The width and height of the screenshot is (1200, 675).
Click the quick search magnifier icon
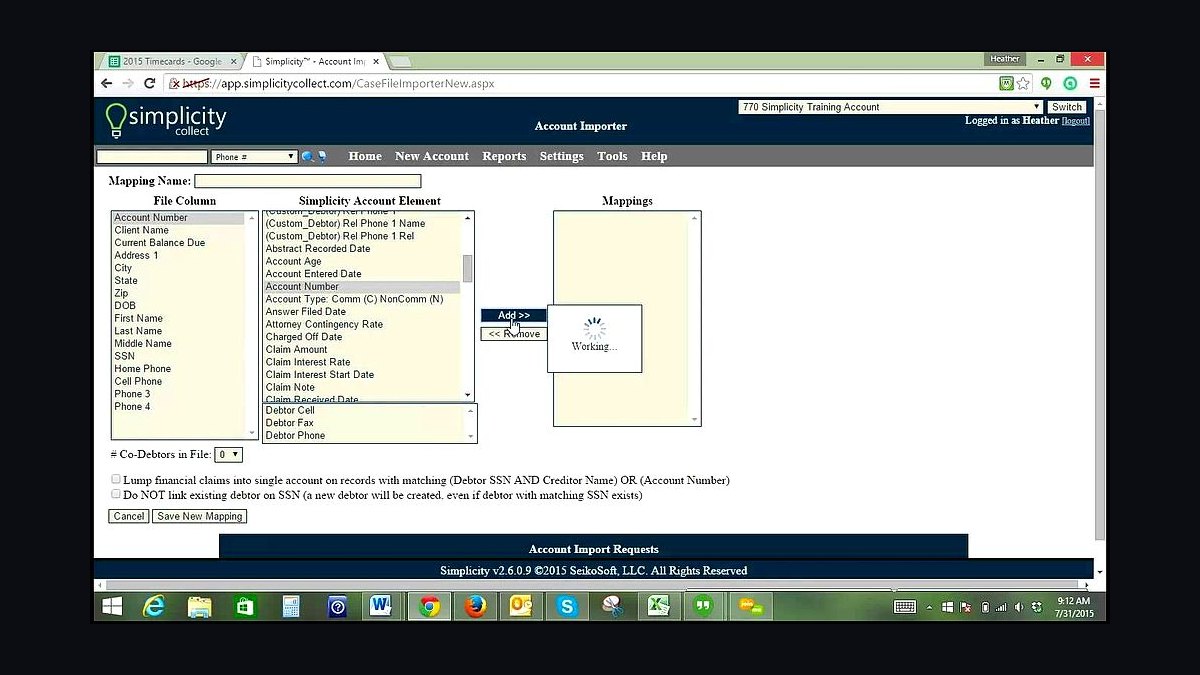[307, 157]
